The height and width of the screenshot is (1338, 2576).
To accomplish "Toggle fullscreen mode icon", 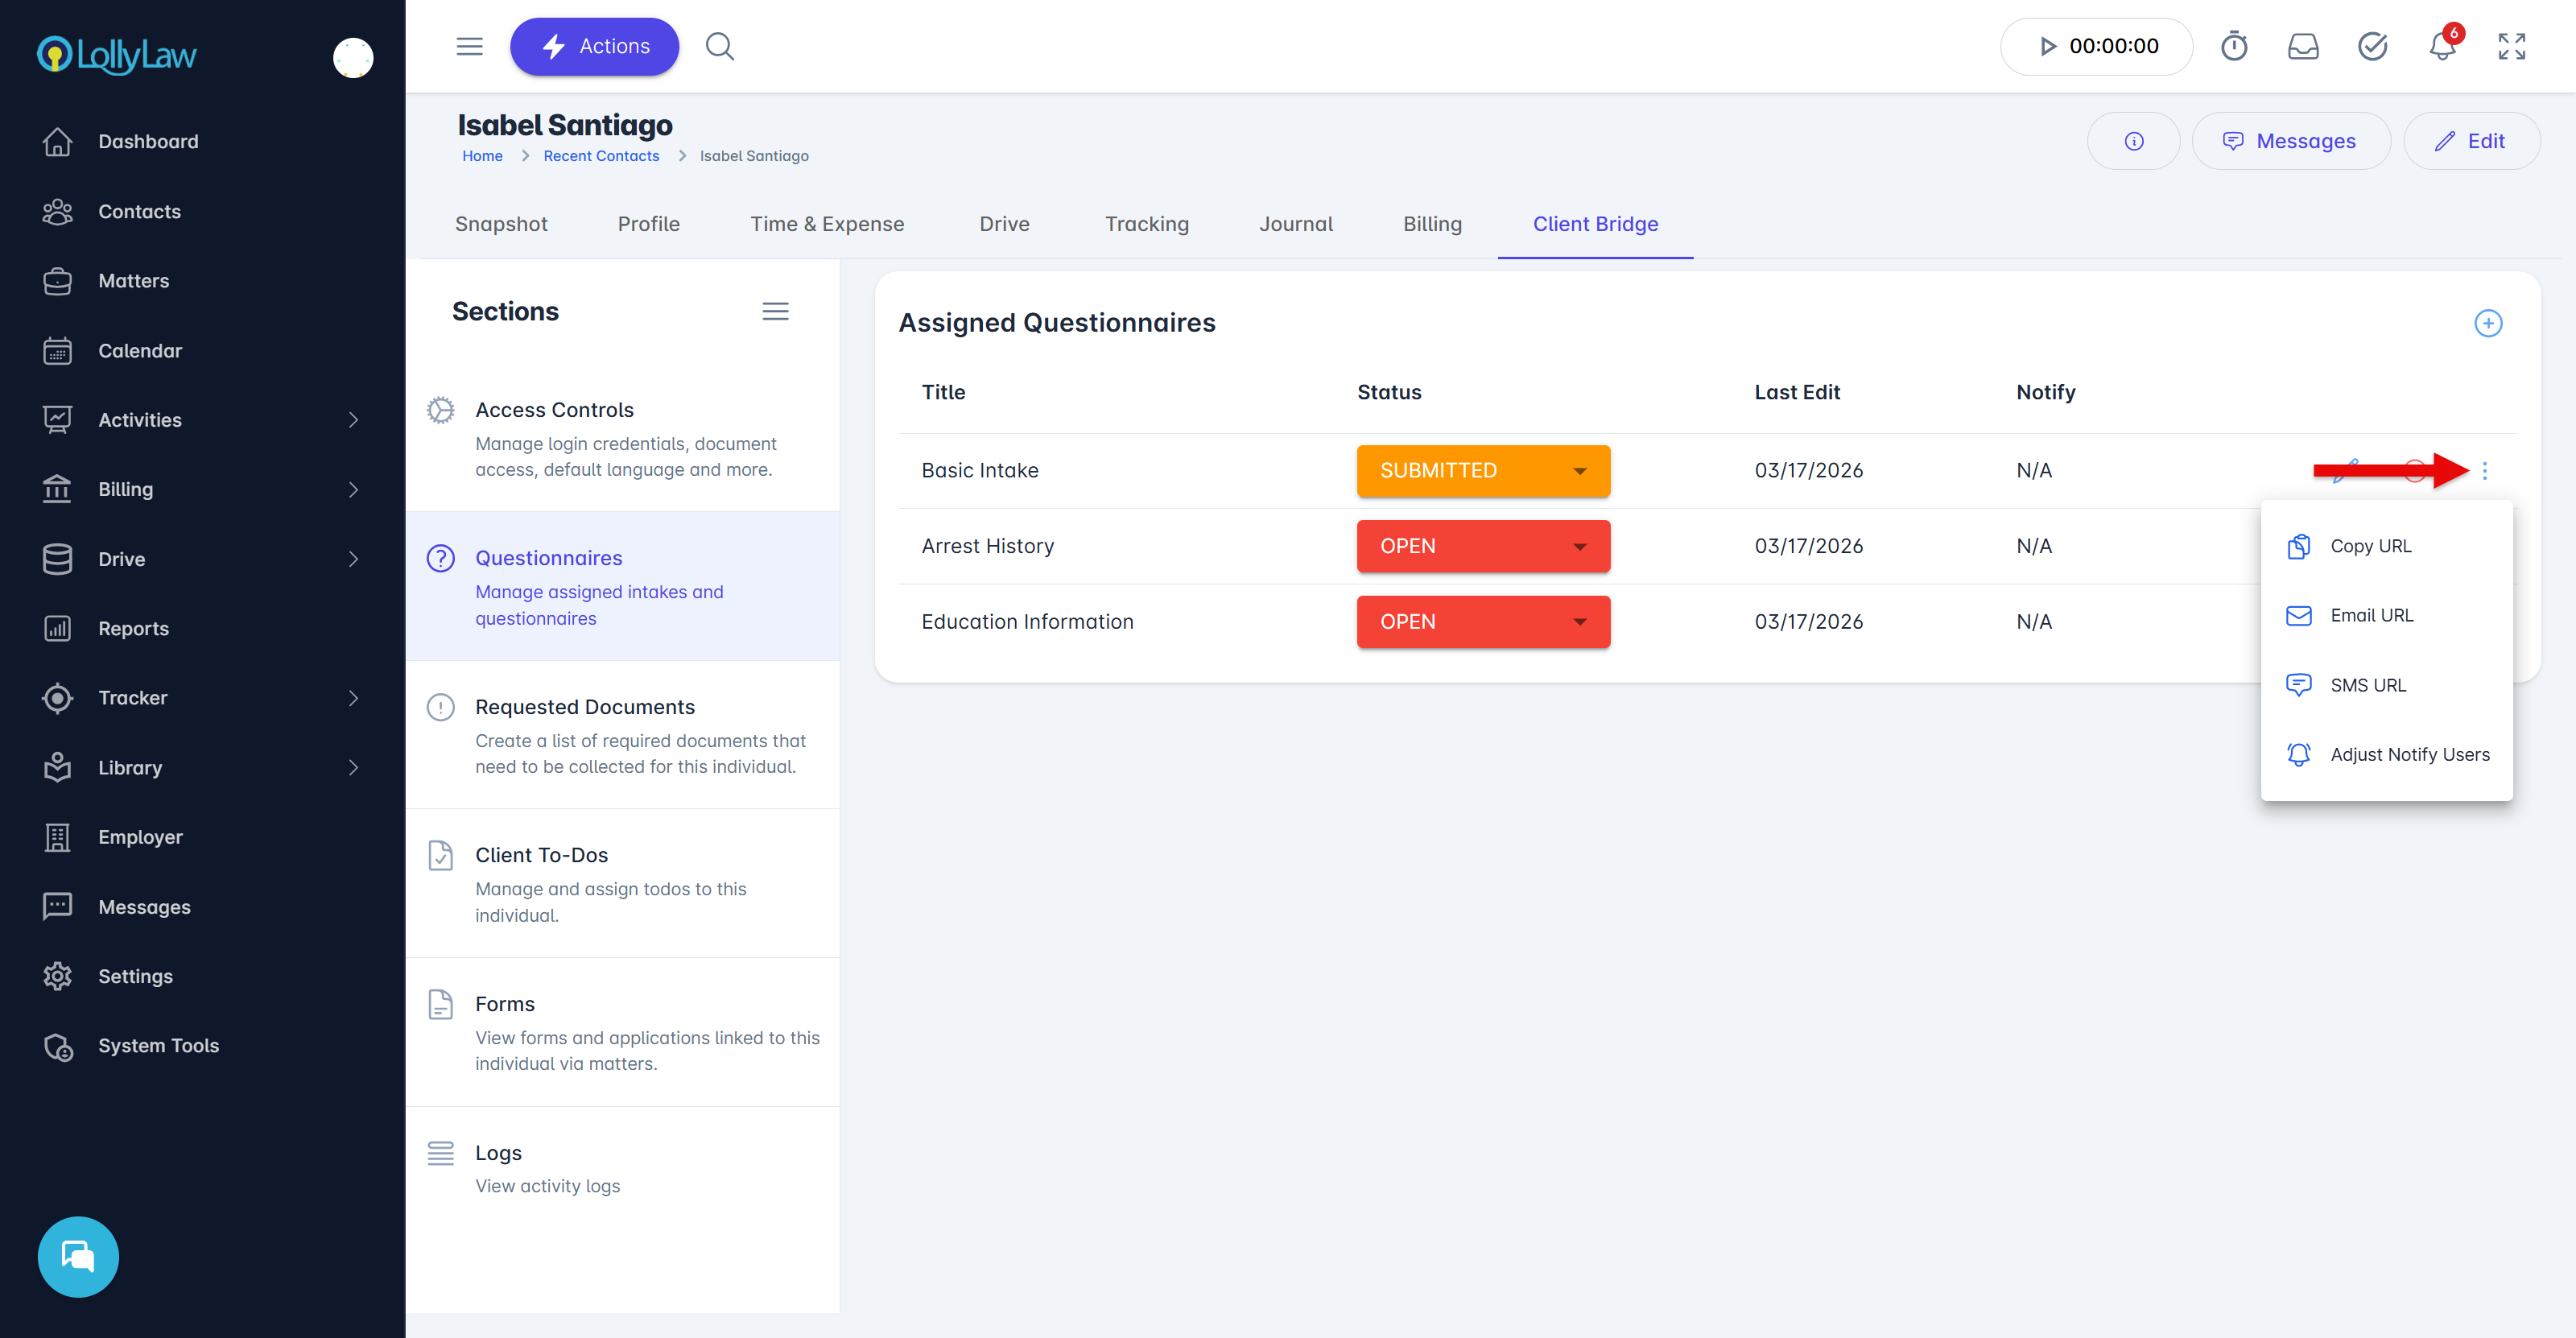I will point(2511,47).
